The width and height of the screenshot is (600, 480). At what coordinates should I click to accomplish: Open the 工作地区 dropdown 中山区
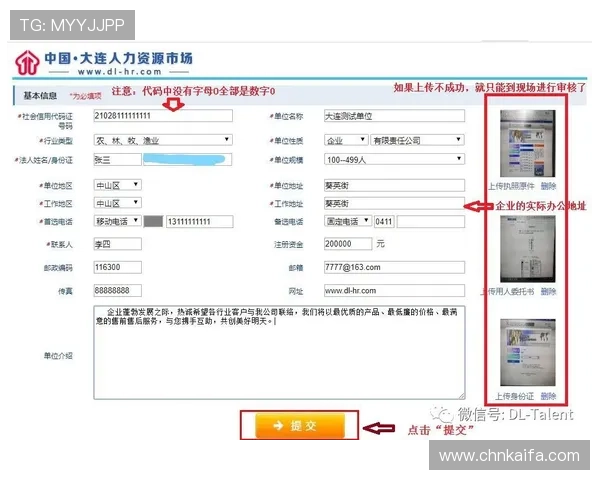117,203
